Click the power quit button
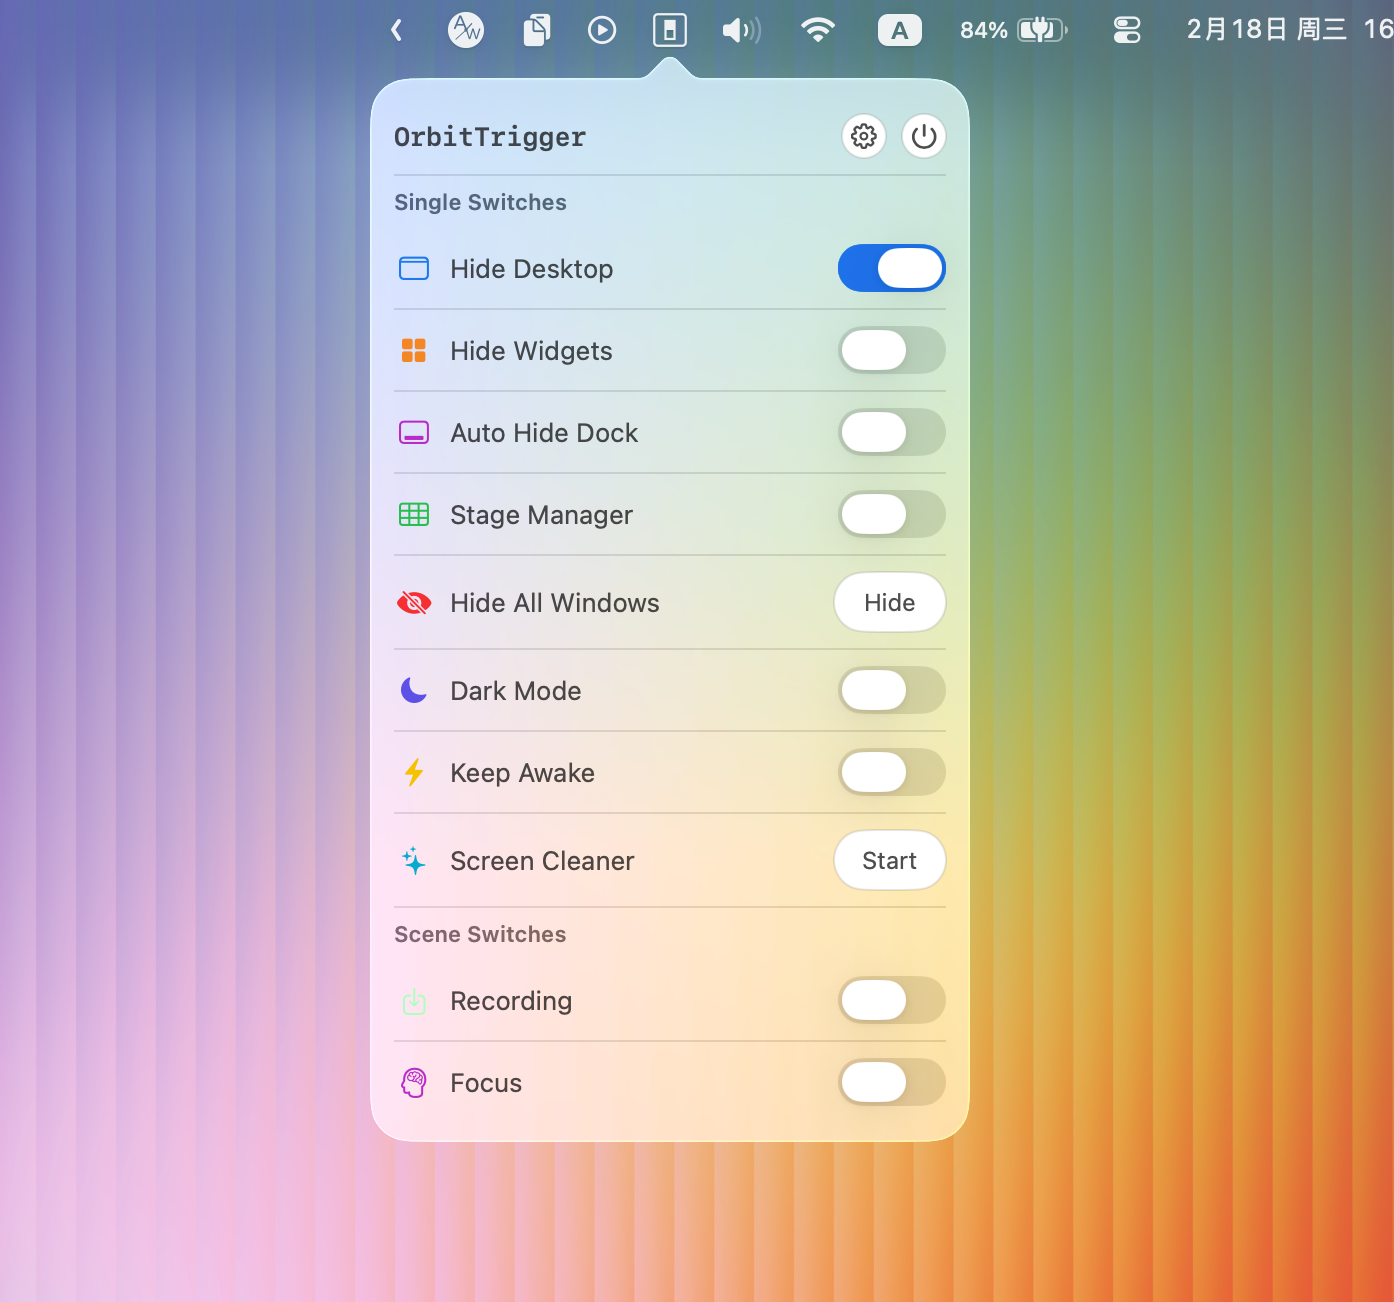This screenshot has height=1302, width=1394. pyautogui.click(x=924, y=136)
